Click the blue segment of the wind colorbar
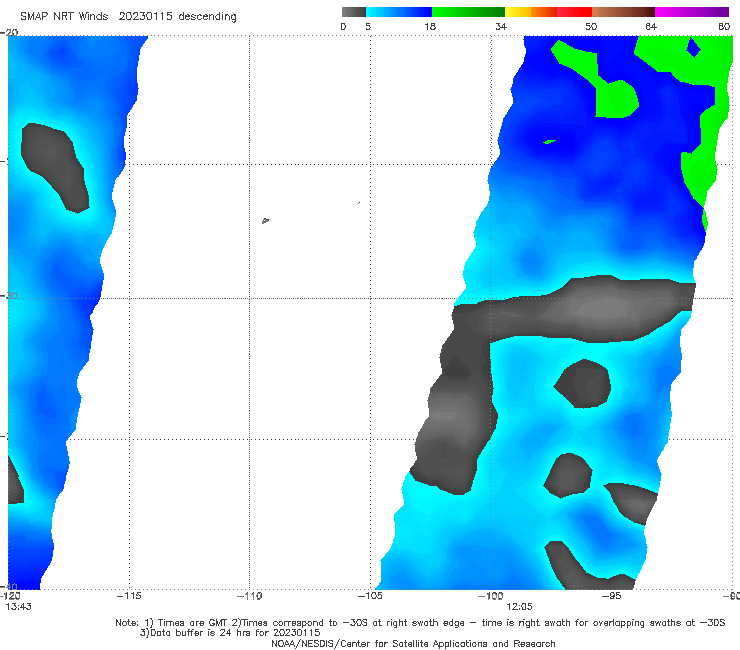 click(x=399, y=12)
